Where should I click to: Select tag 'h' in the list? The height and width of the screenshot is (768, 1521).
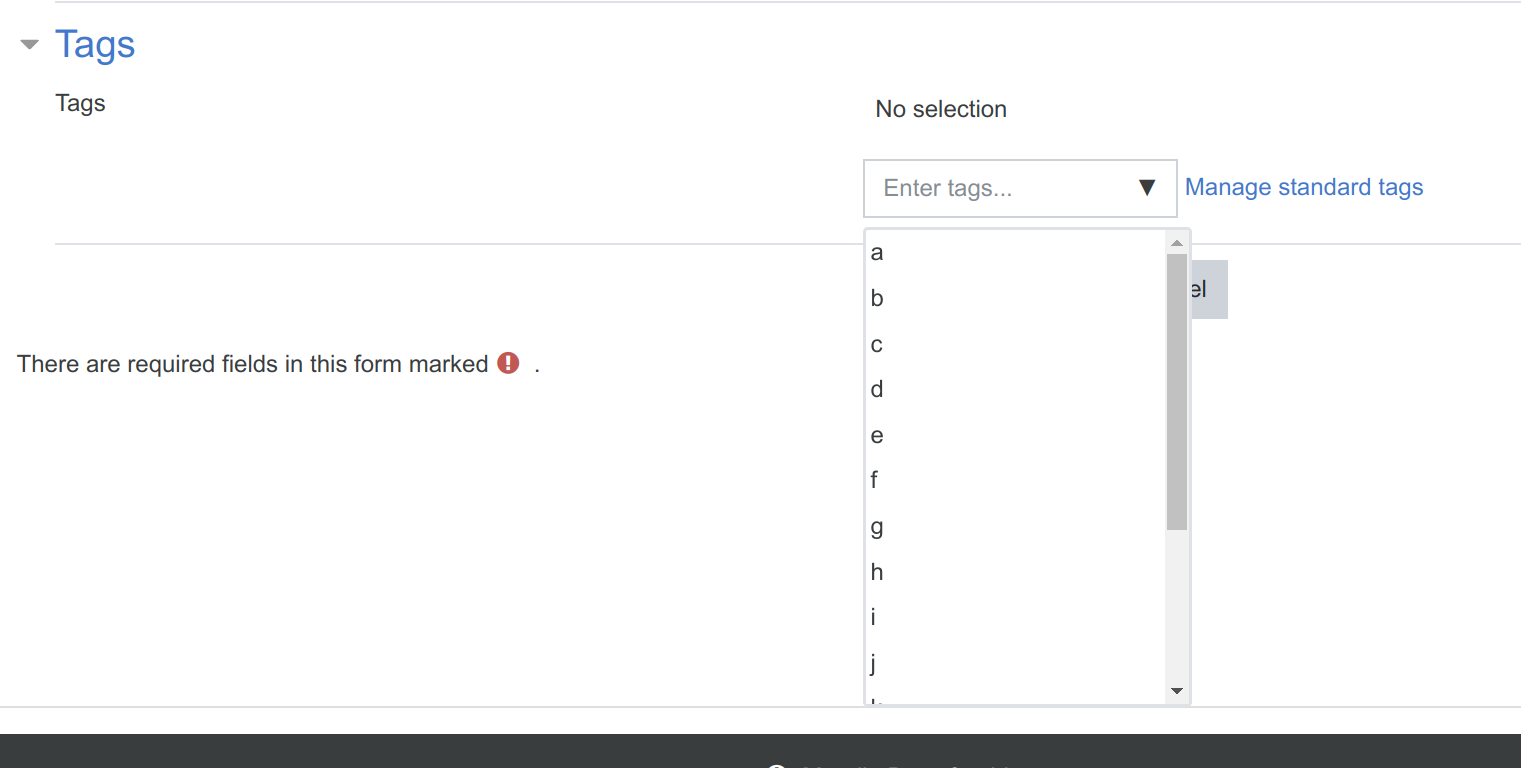(1016, 572)
